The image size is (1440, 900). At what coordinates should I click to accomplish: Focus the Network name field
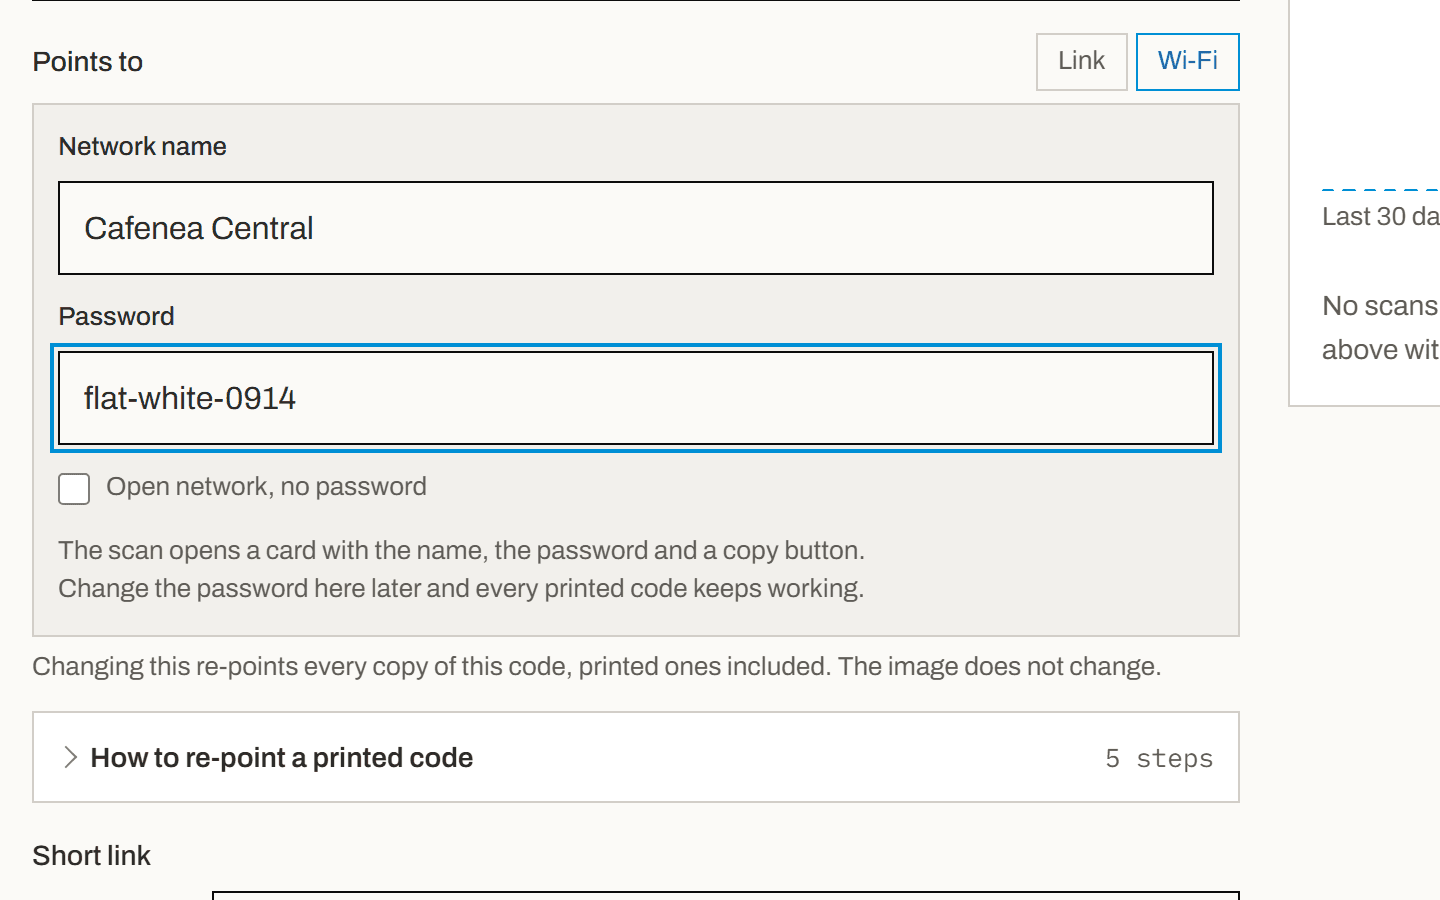click(636, 228)
